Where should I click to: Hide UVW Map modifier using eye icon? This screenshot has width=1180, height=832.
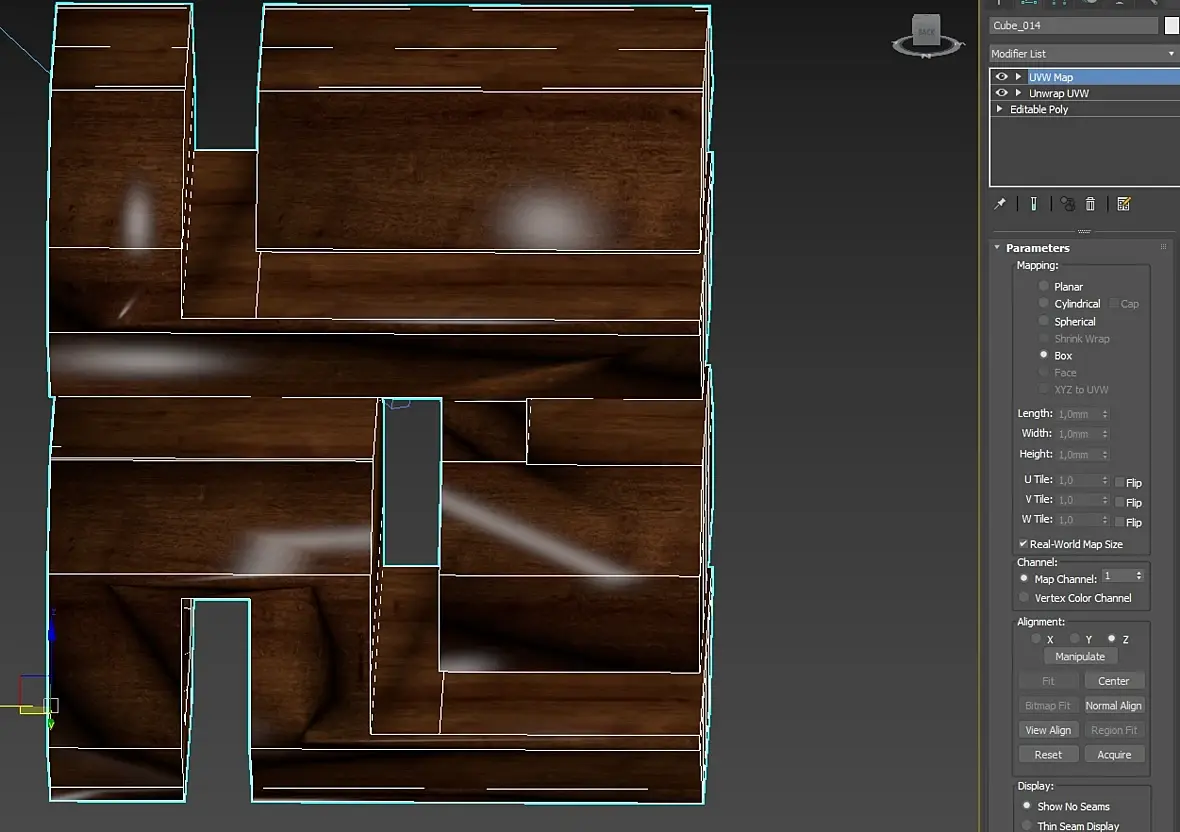click(x=1001, y=77)
